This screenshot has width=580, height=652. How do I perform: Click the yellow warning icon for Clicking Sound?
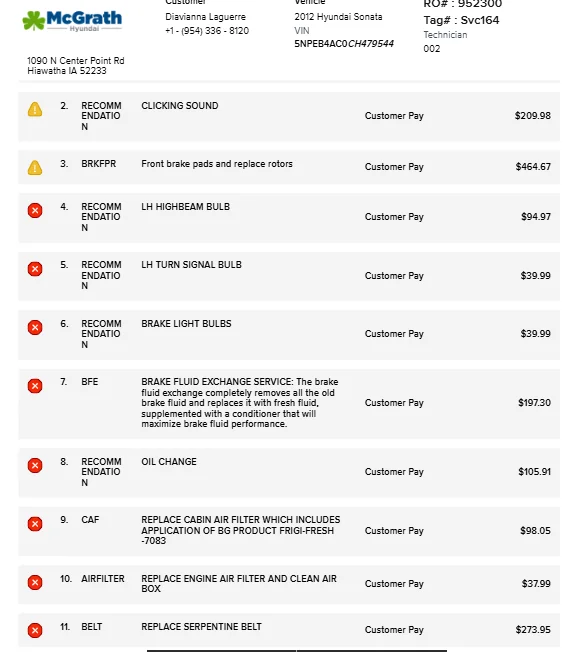click(x=35, y=109)
